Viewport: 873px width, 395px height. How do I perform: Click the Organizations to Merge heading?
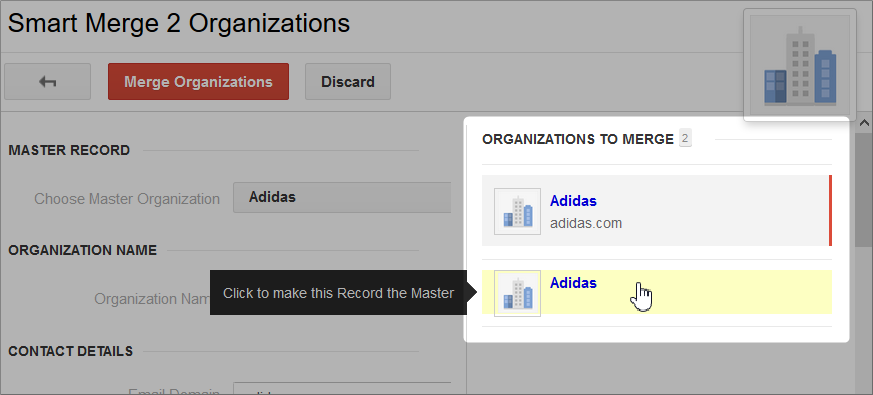pyautogui.click(x=578, y=139)
